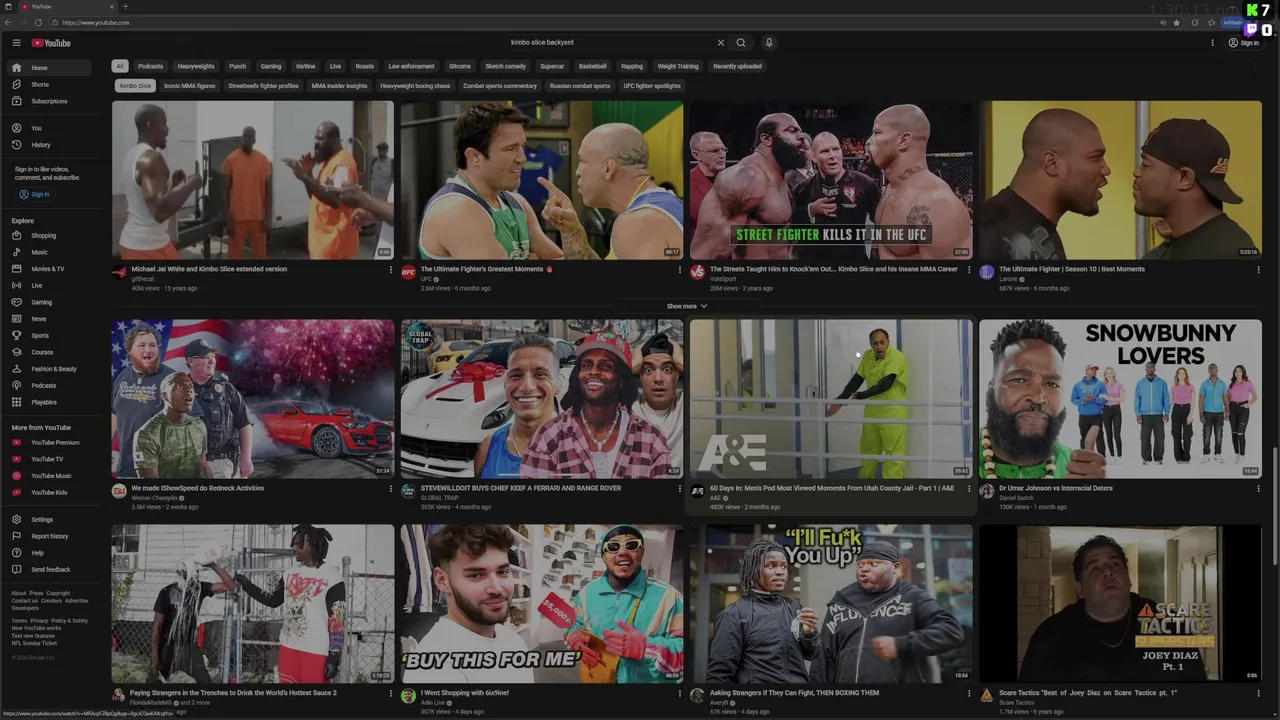This screenshot has width=1280, height=720.
Task: Open options for Season 10 Best Moments
Action: coord(1258,269)
